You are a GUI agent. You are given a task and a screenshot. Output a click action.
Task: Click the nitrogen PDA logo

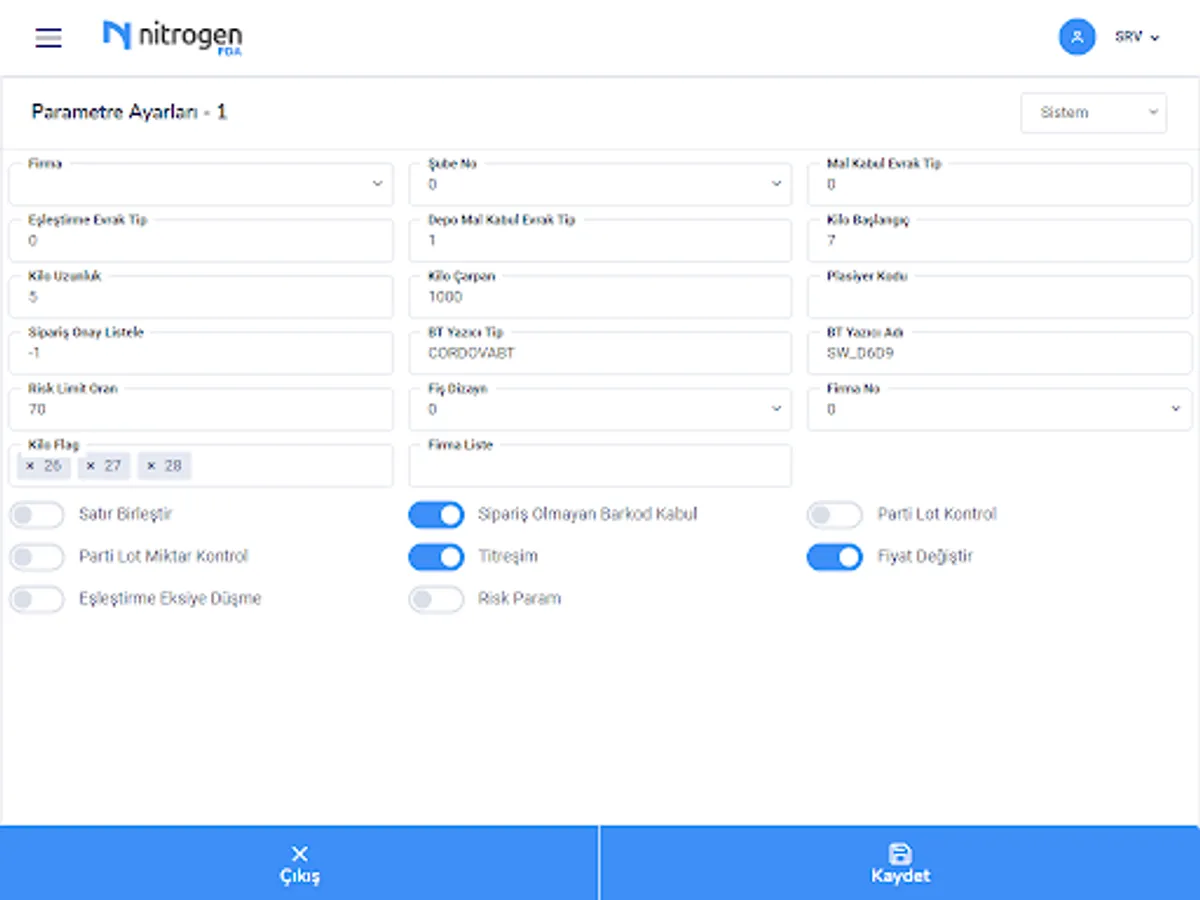click(171, 37)
